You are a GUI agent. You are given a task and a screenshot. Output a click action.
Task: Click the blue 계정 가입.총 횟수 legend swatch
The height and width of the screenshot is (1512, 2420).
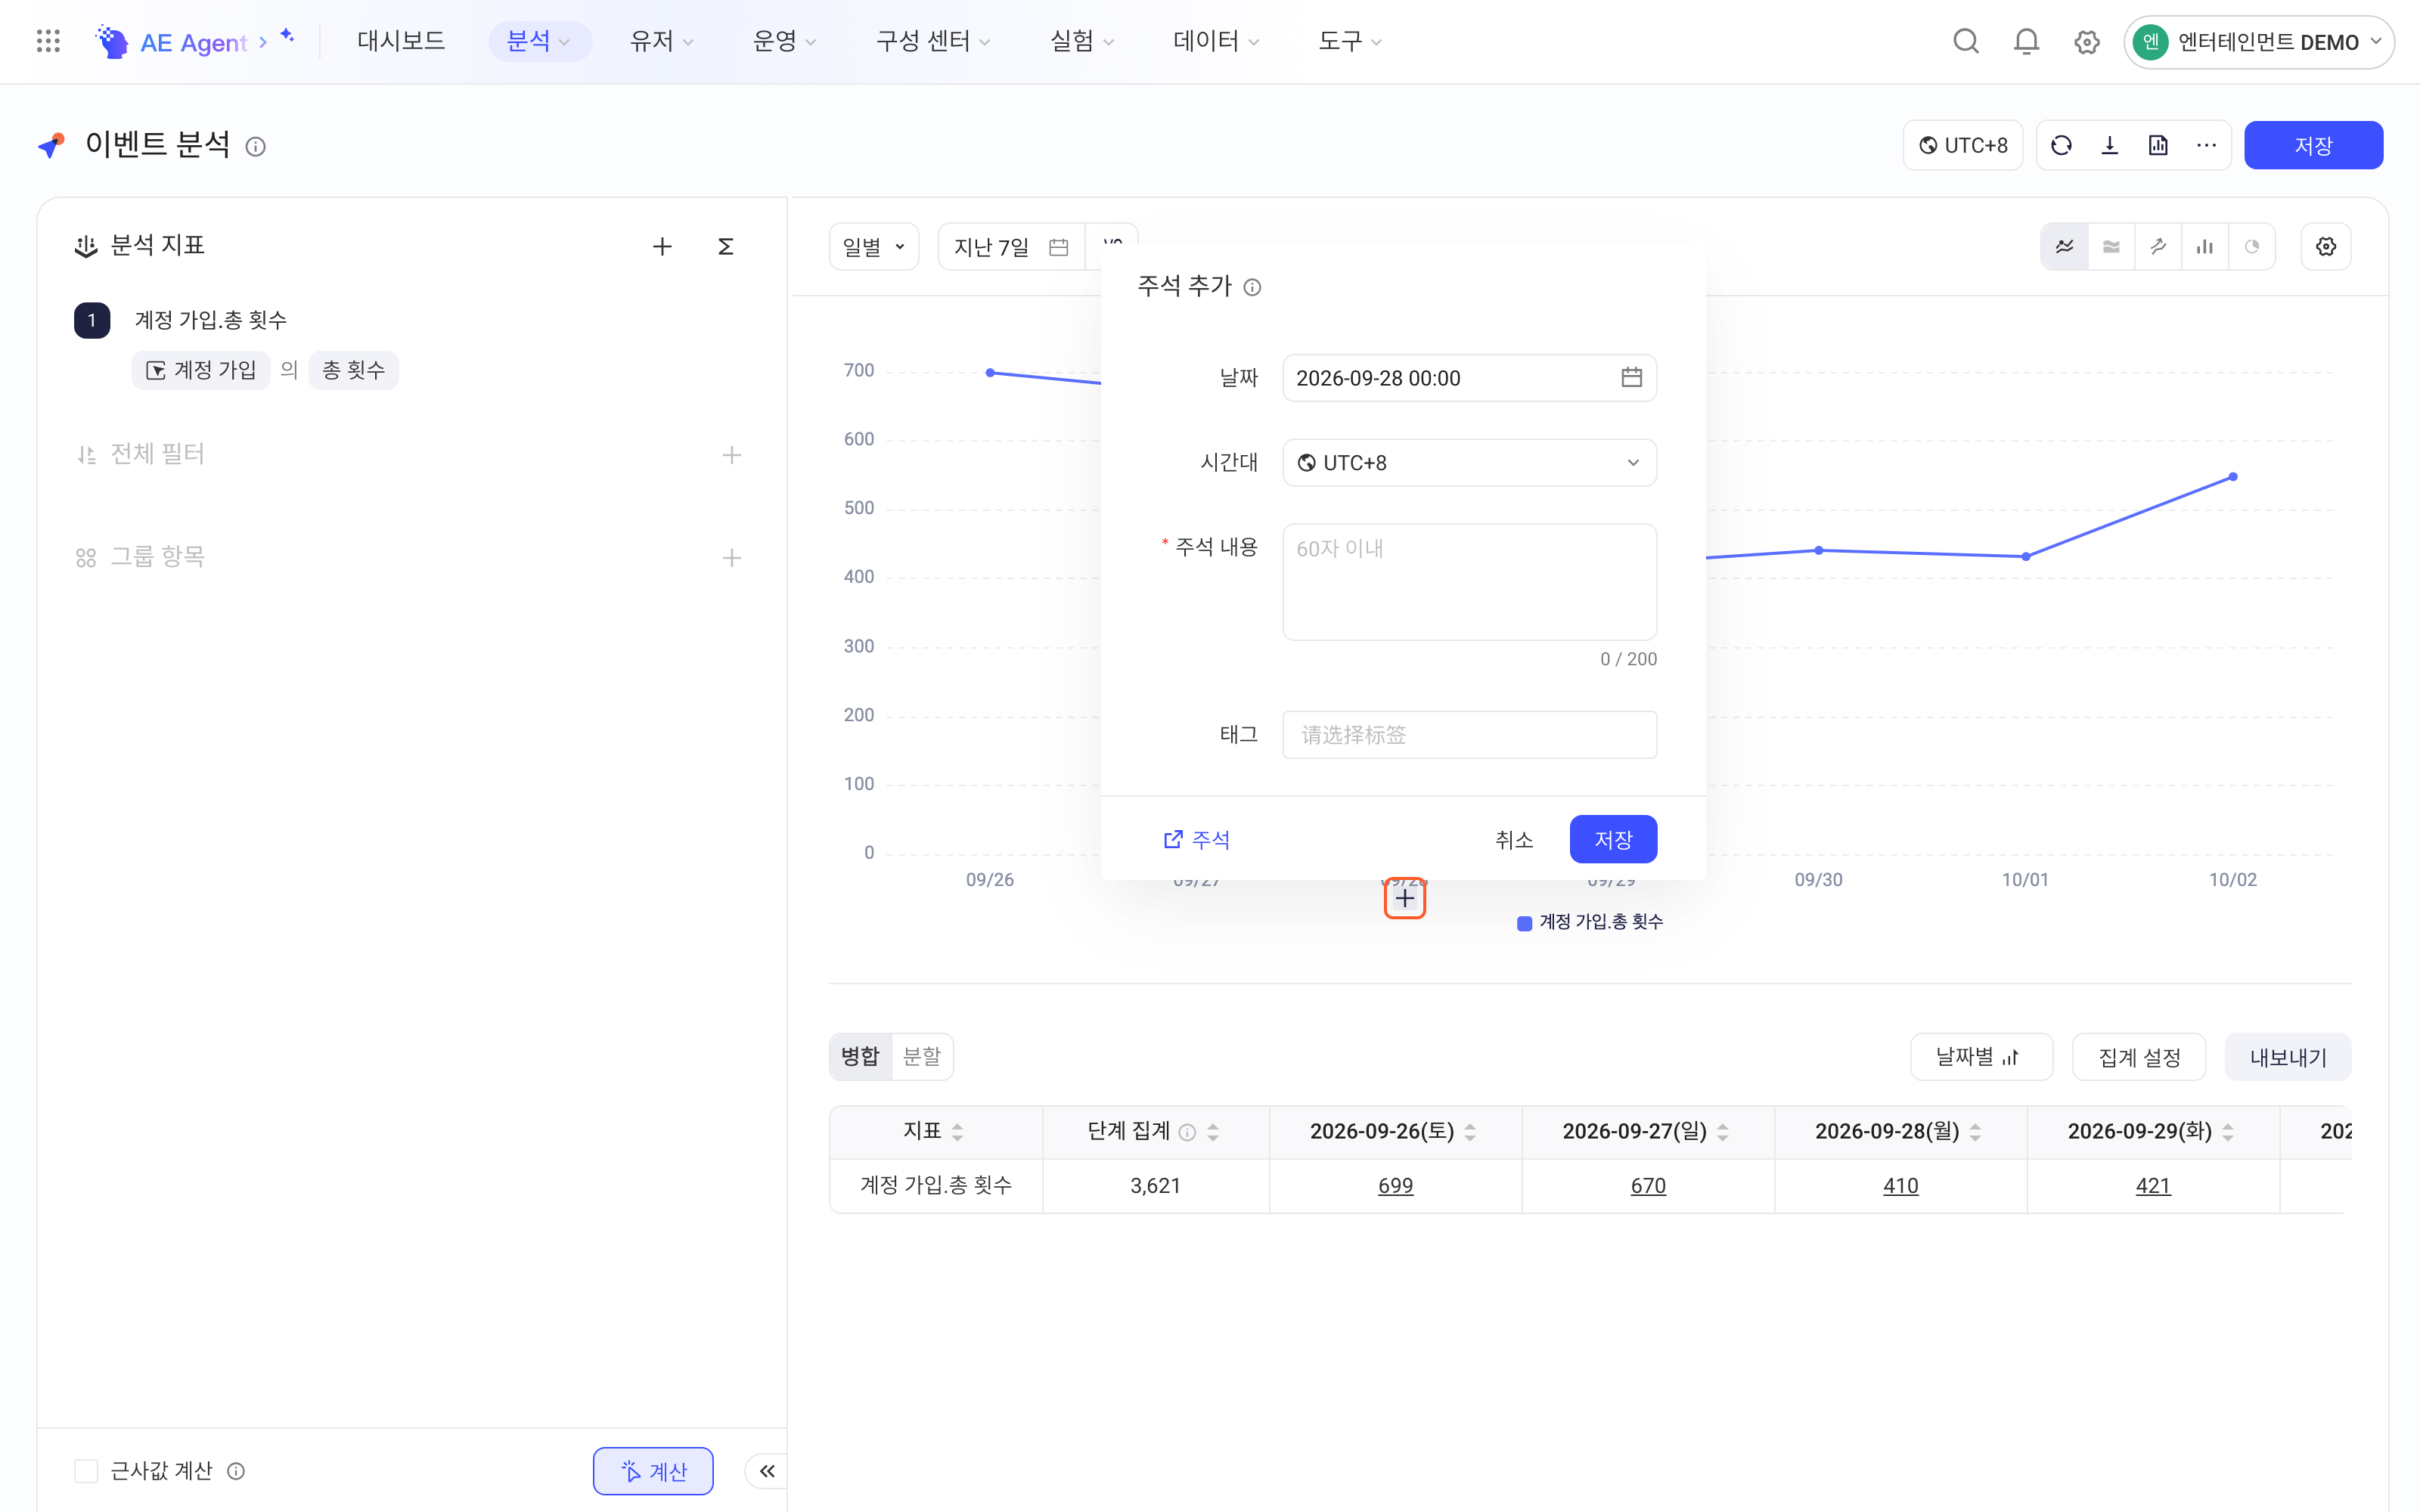point(1524,922)
